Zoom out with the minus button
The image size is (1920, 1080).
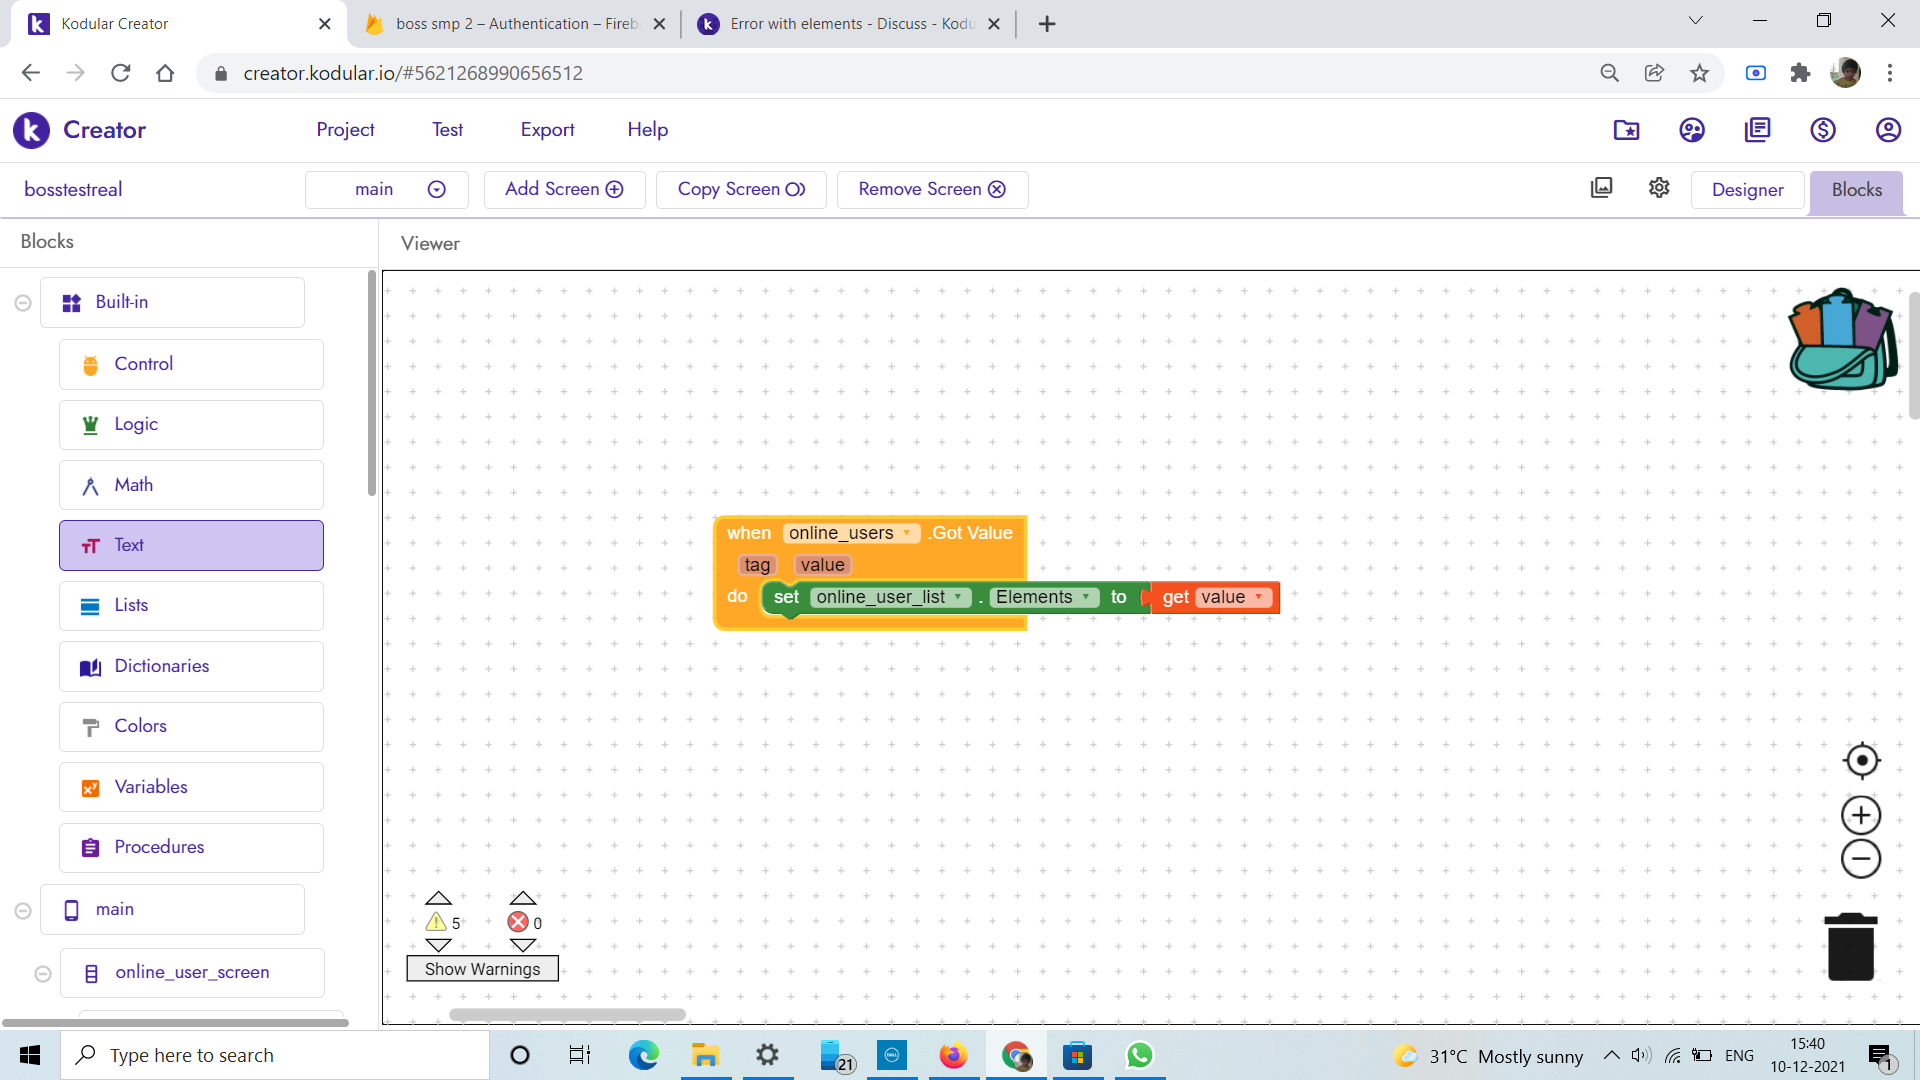click(1861, 859)
